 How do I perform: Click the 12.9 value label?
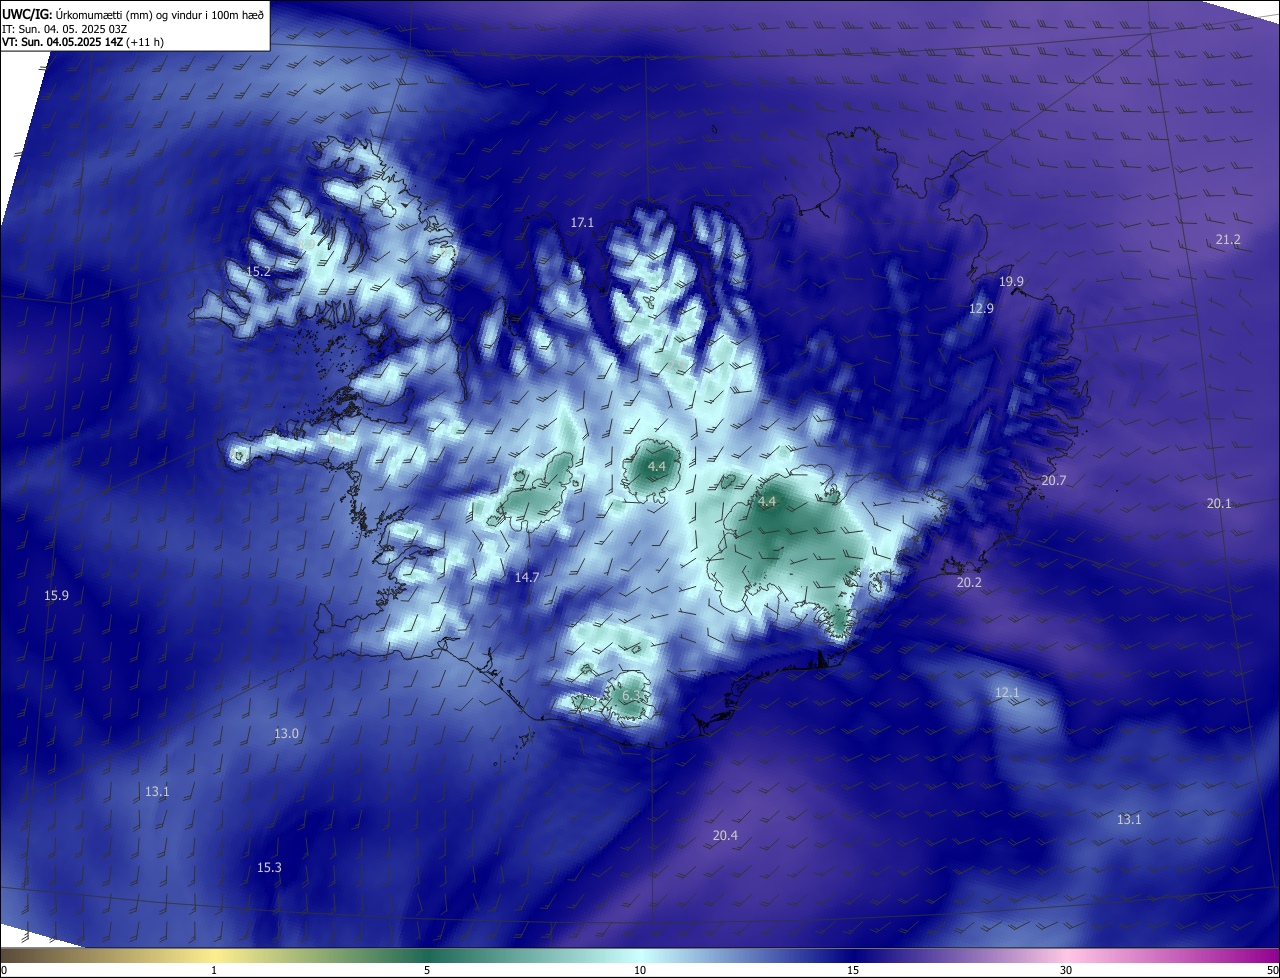pos(981,308)
